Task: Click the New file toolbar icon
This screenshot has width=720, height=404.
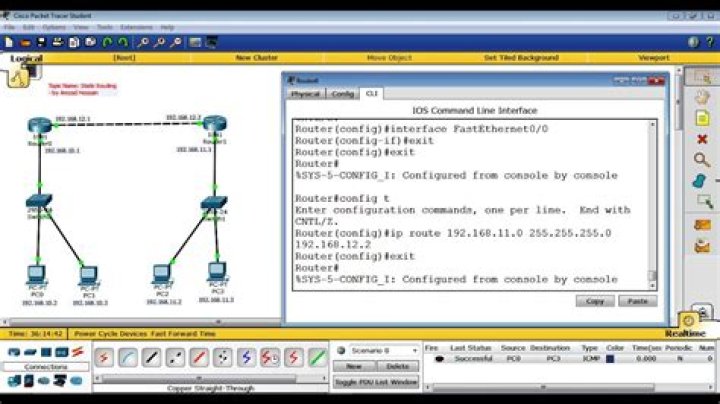Action: click(x=9, y=43)
